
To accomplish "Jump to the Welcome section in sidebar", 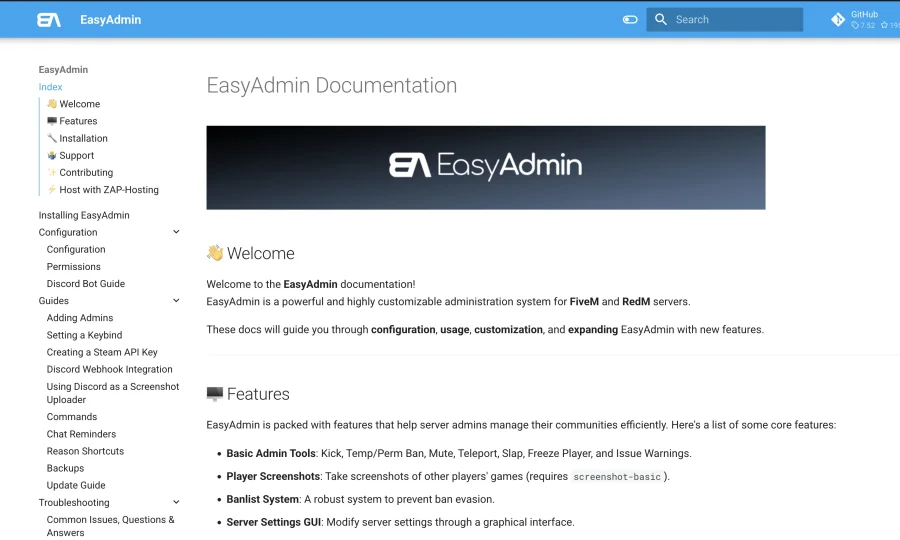I will (73, 104).
